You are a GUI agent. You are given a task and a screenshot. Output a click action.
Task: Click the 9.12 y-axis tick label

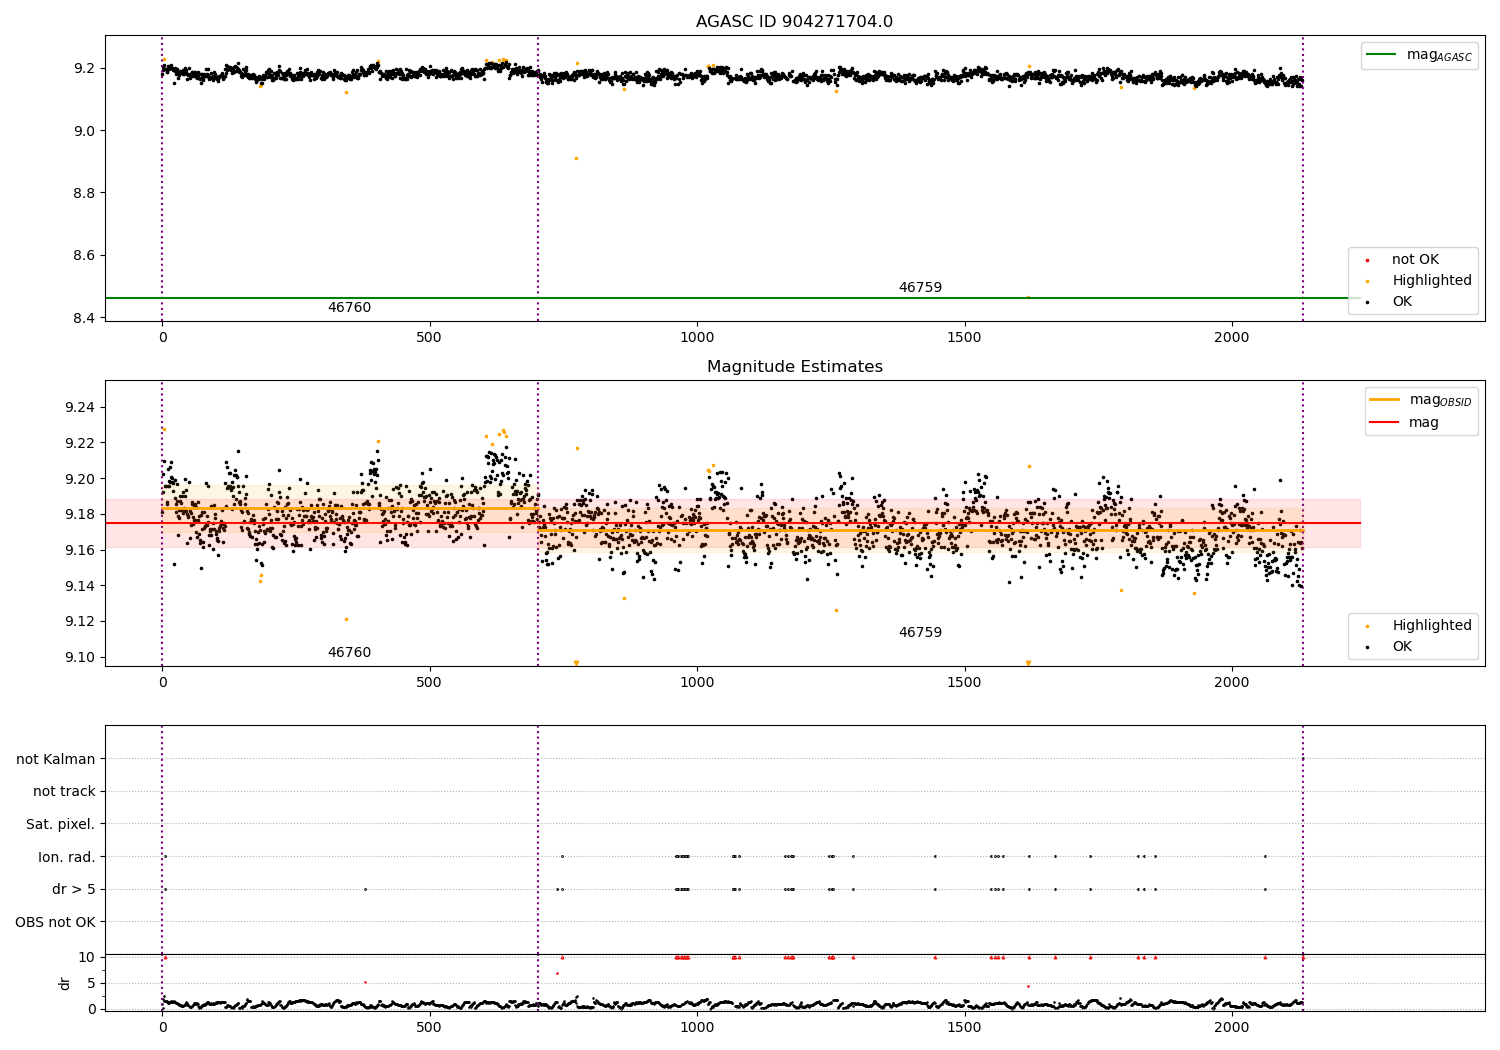[x=80, y=622]
